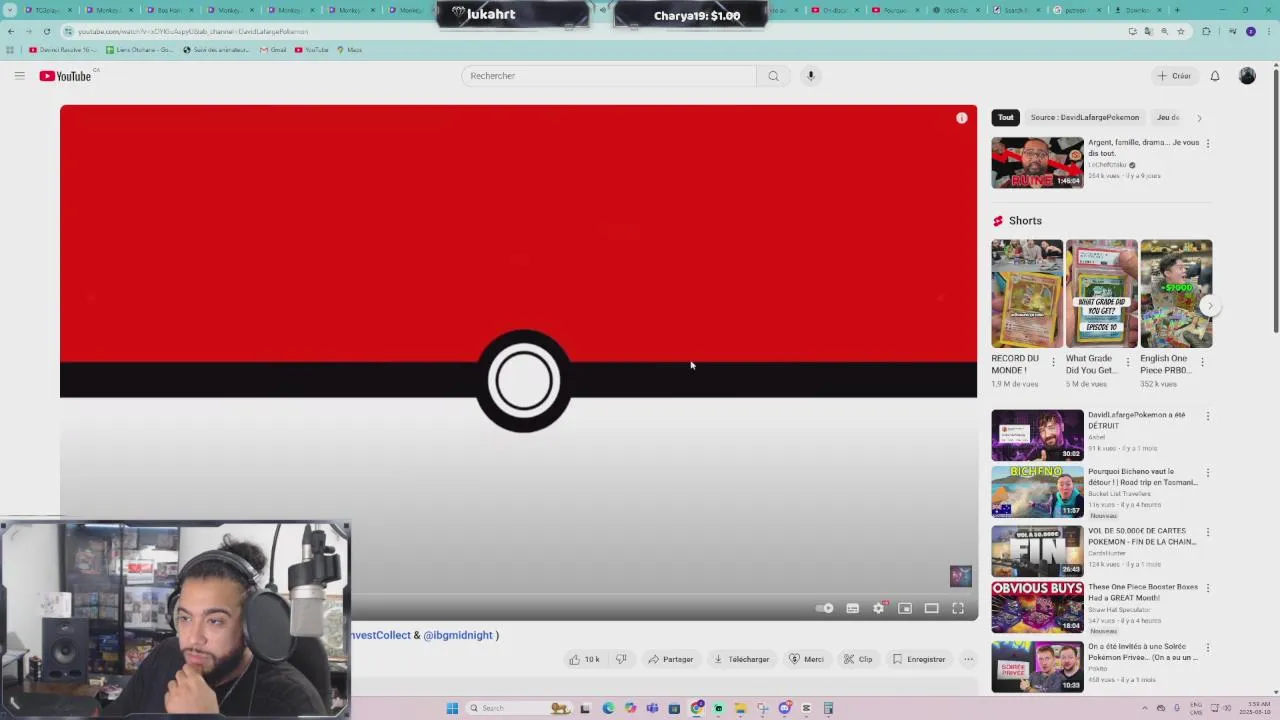Dislike the video
Viewport: 1280px width, 720px height.
coord(621,659)
